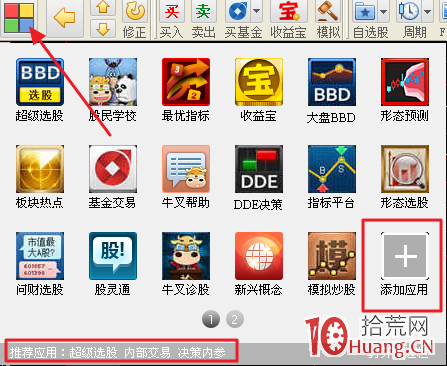447x366 pixels.
Task: Open 买基金 fund purchase
Action: point(239,11)
